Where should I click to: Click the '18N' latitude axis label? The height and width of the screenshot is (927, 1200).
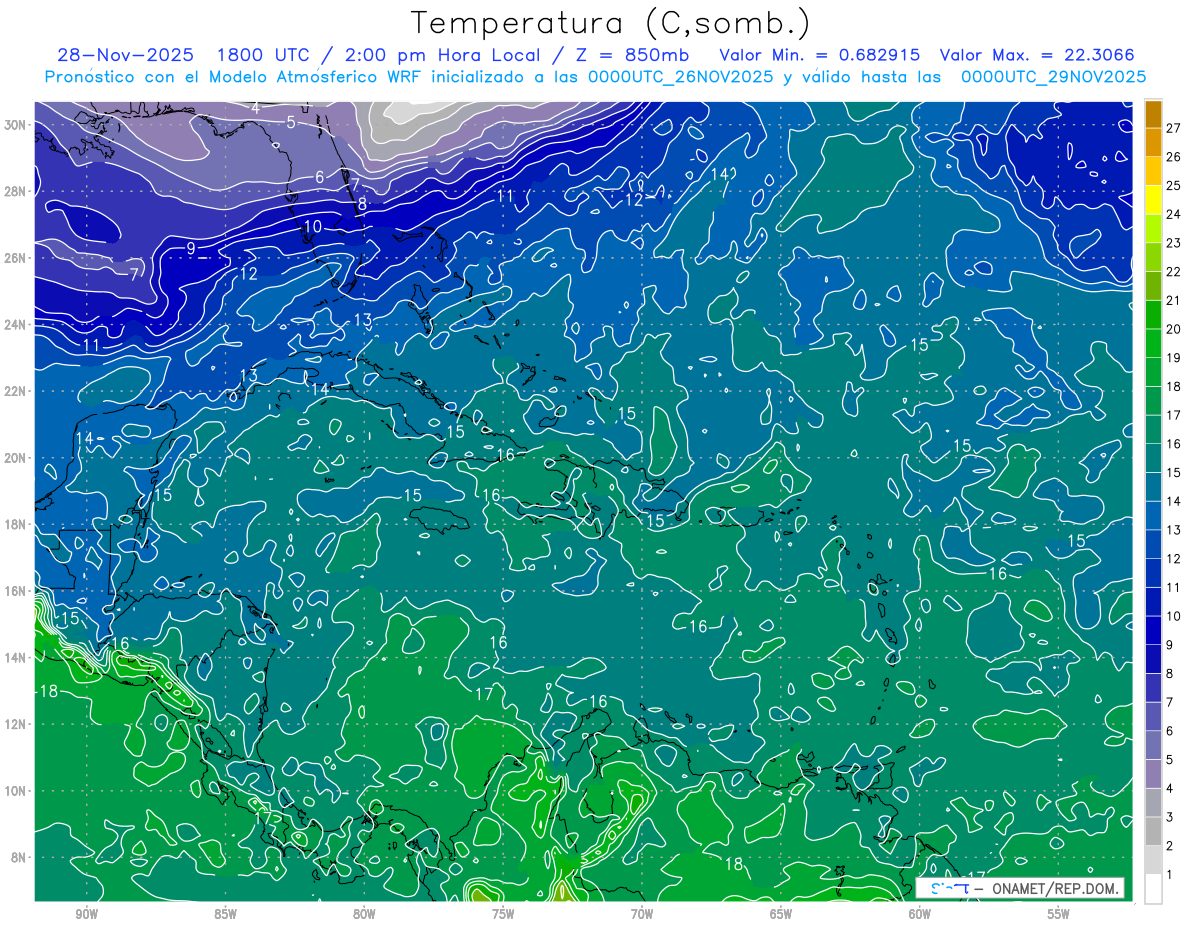click(x=15, y=524)
